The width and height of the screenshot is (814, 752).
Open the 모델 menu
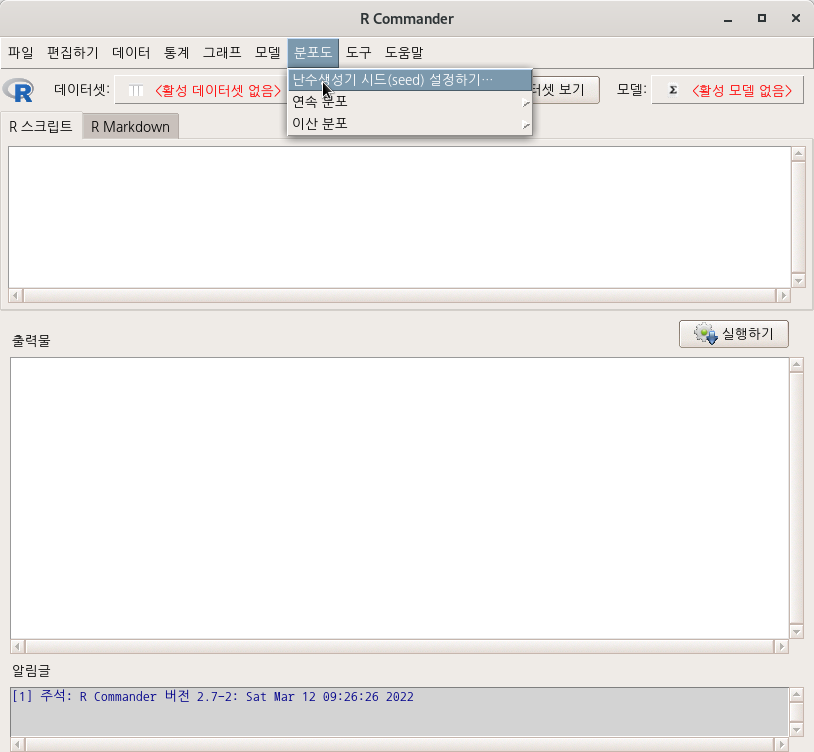click(267, 52)
